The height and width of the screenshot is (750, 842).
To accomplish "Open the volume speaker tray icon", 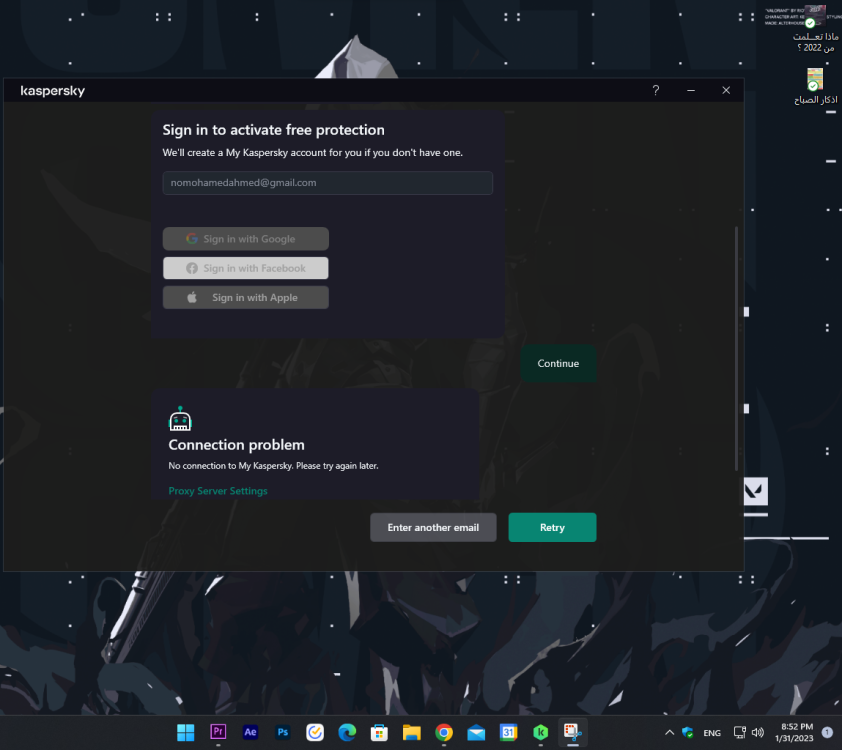I will click(758, 732).
